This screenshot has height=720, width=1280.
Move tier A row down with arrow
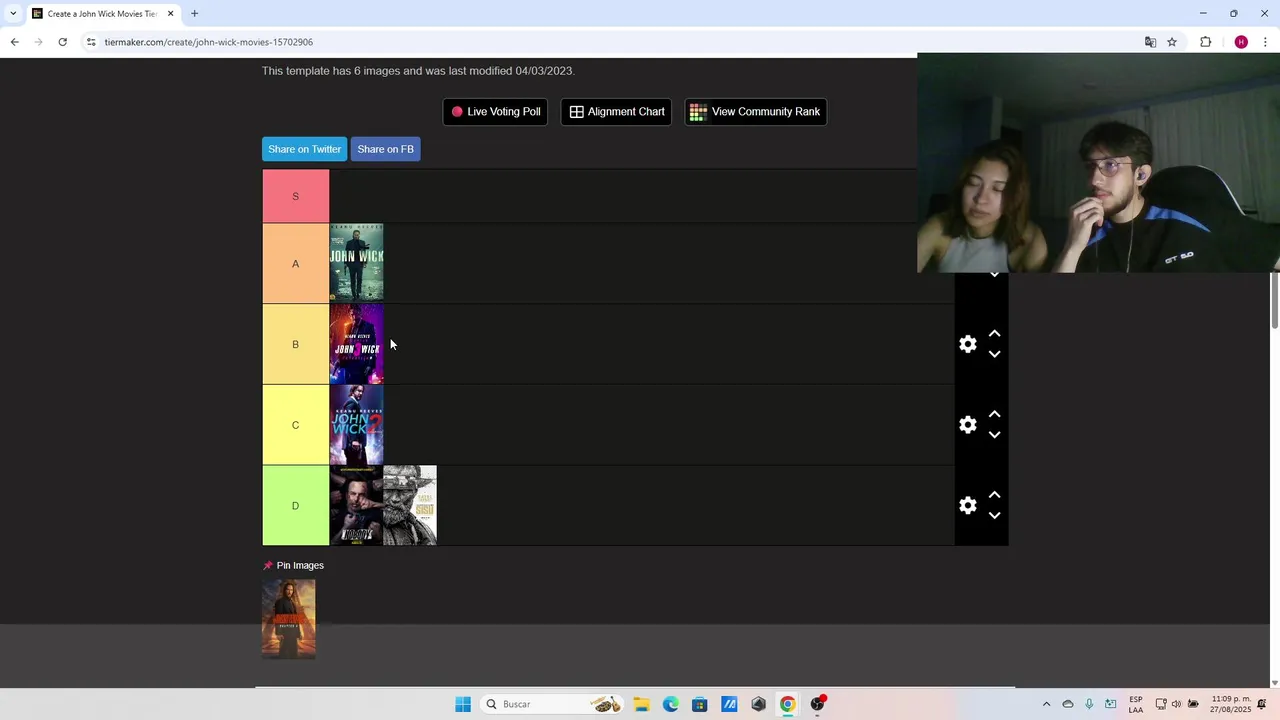pos(994,275)
